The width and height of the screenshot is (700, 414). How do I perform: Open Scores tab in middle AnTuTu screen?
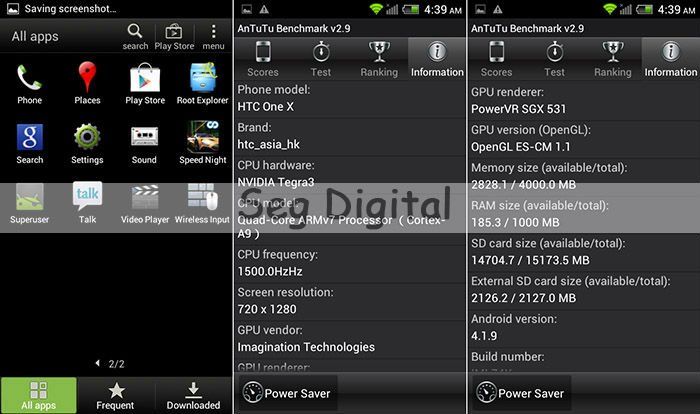tap(262, 59)
